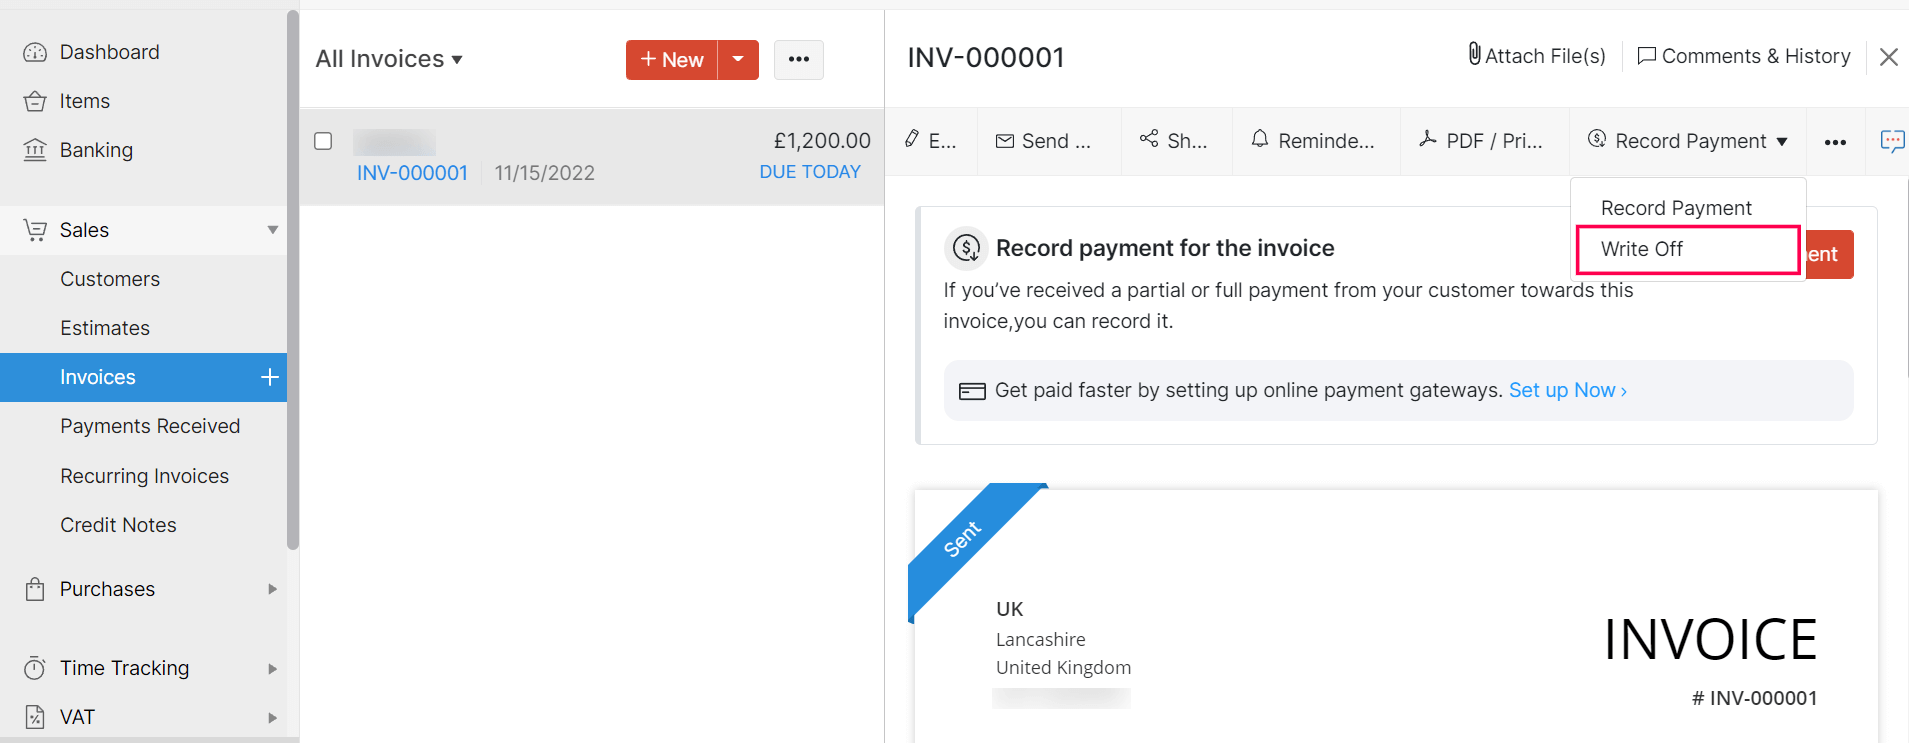Select the Items sidebar icon
Image resolution: width=1909 pixels, height=743 pixels.
click(36, 100)
